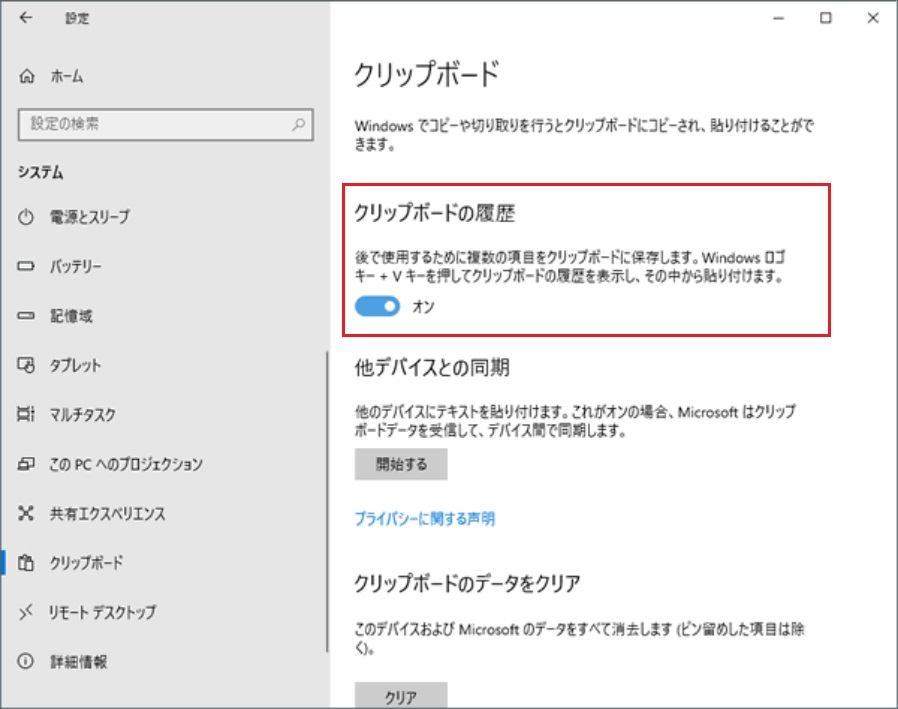Click the クリップボードの履歴 heading
This screenshot has height=709, width=898.
pyautogui.click(x=435, y=213)
